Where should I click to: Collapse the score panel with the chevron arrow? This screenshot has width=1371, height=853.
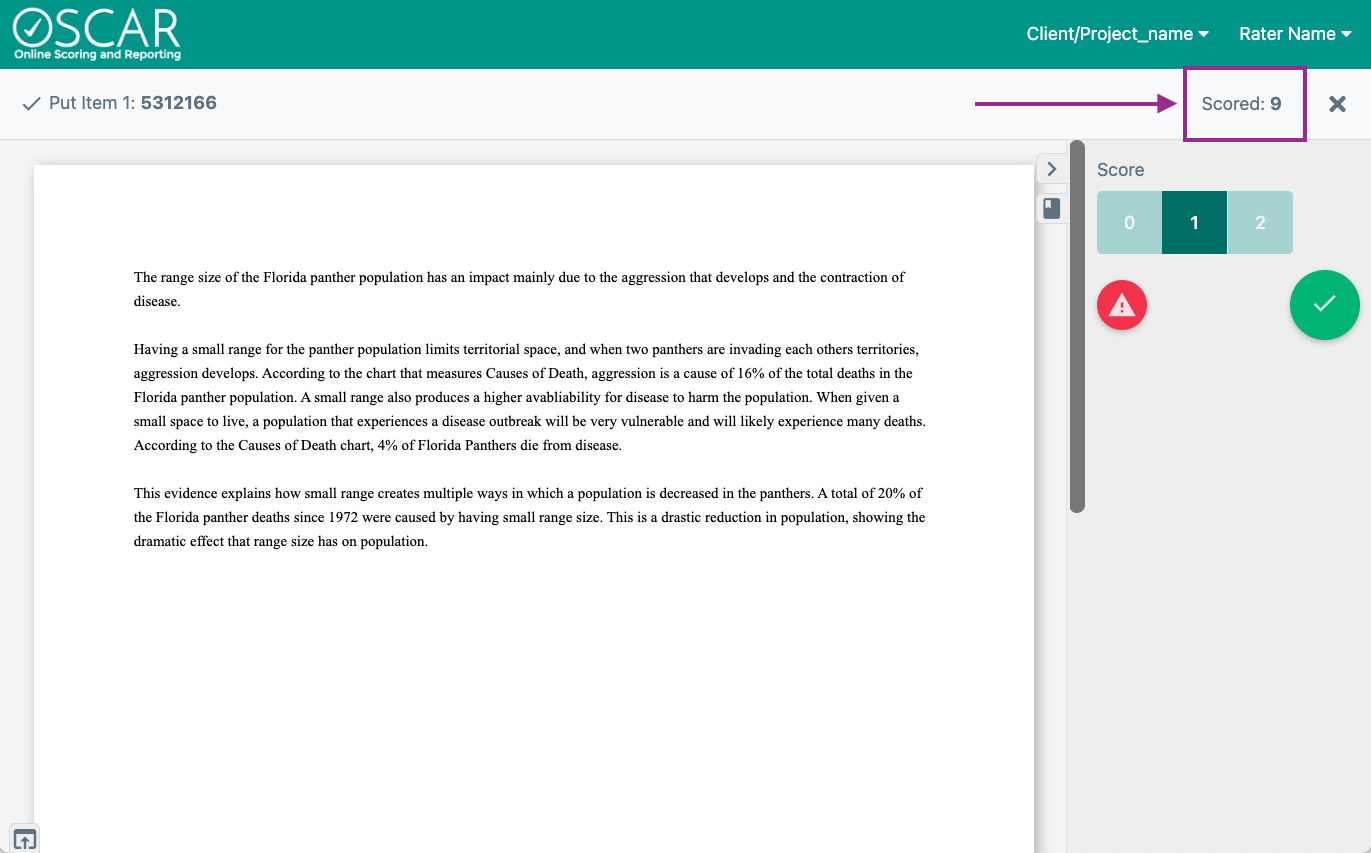1051,169
